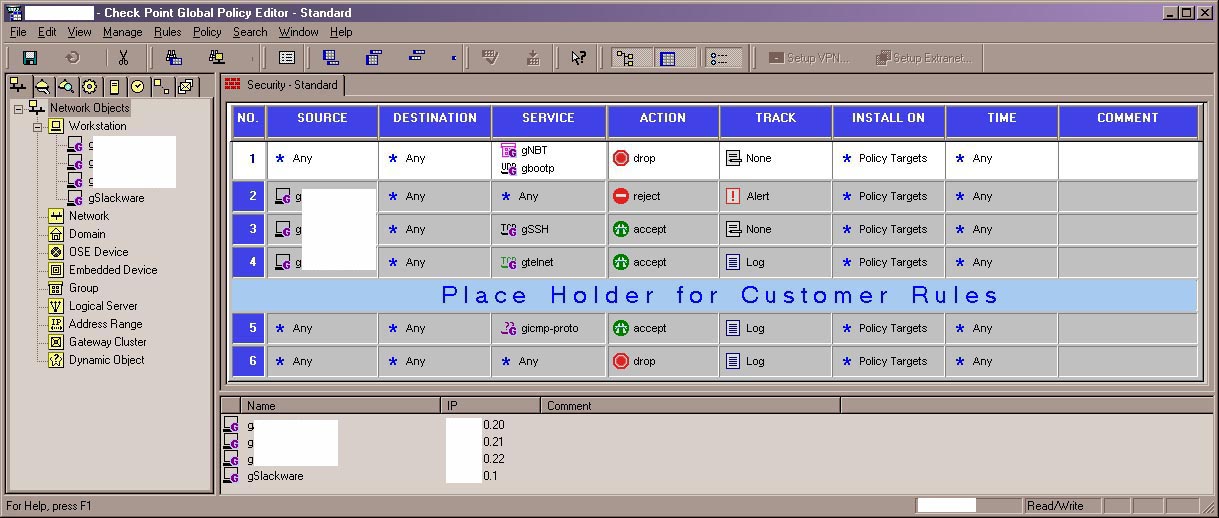Click the Place Holder for Customer Rules banner
The height and width of the screenshot is (518, 1219).
[715, 295]
